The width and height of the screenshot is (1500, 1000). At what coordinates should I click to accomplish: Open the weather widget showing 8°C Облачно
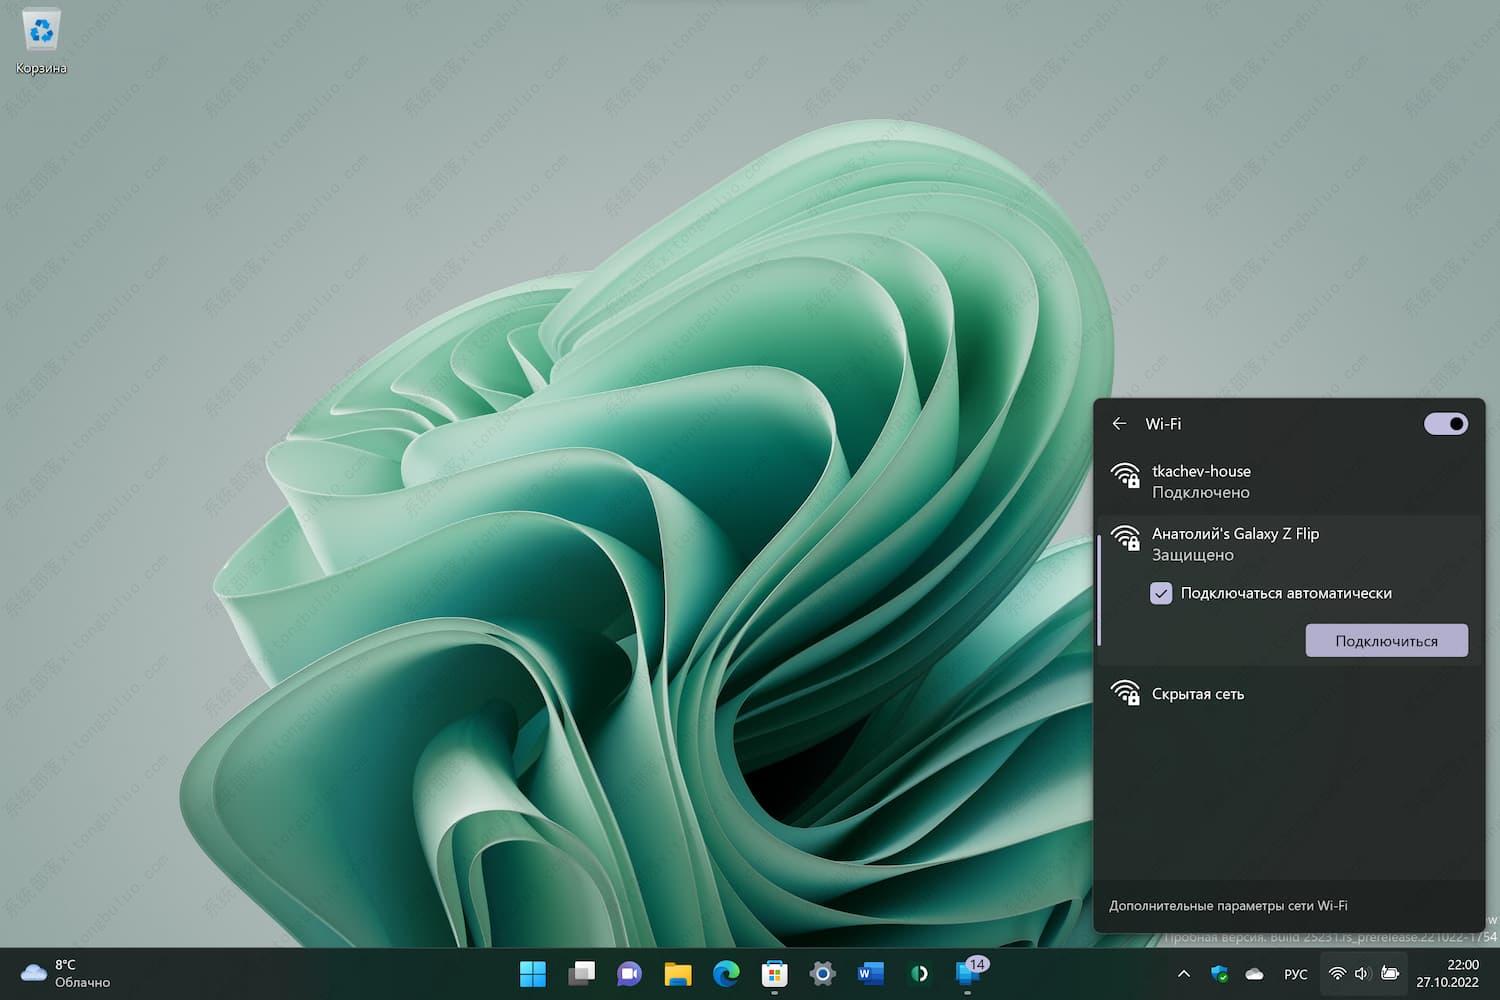click(x=55, y=973)
